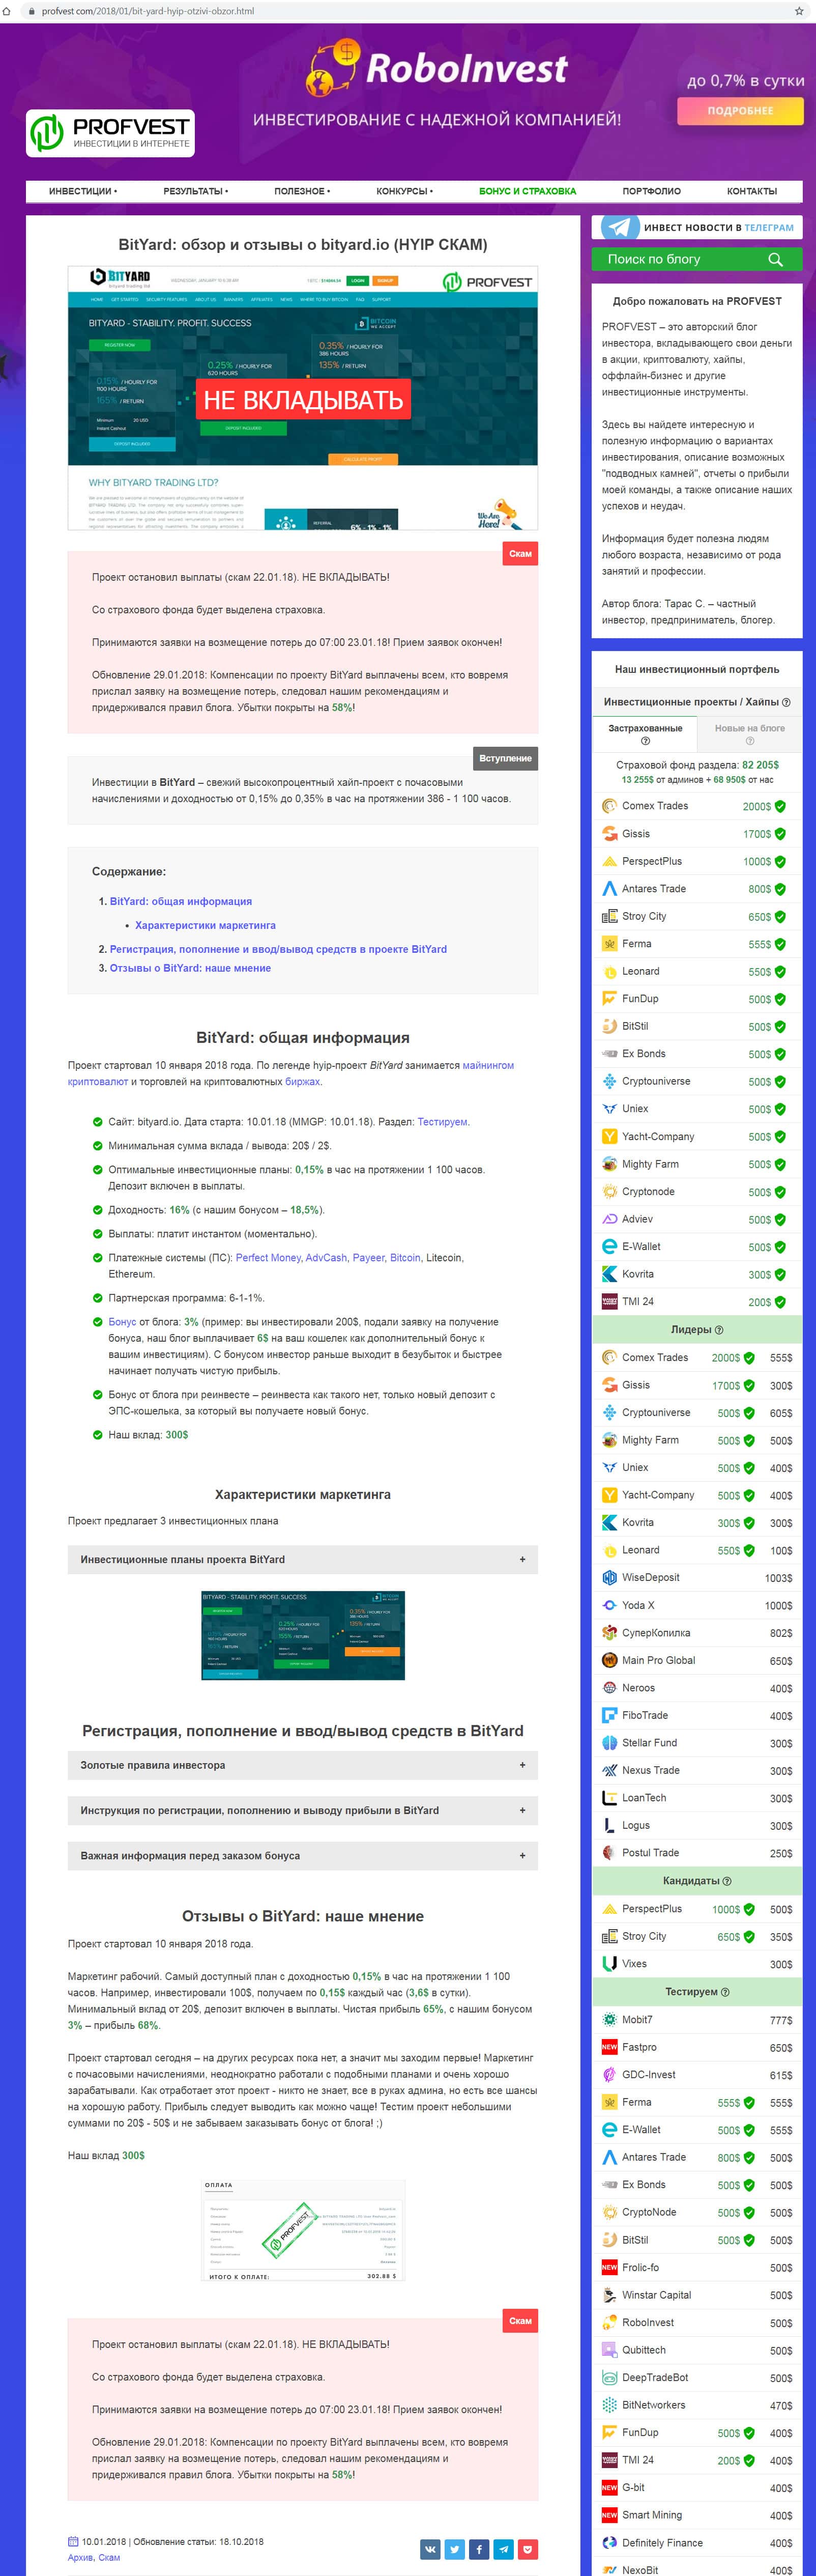
Task: Click the ПОДРОБНЕЕ banner button
Action: point(740,111)
